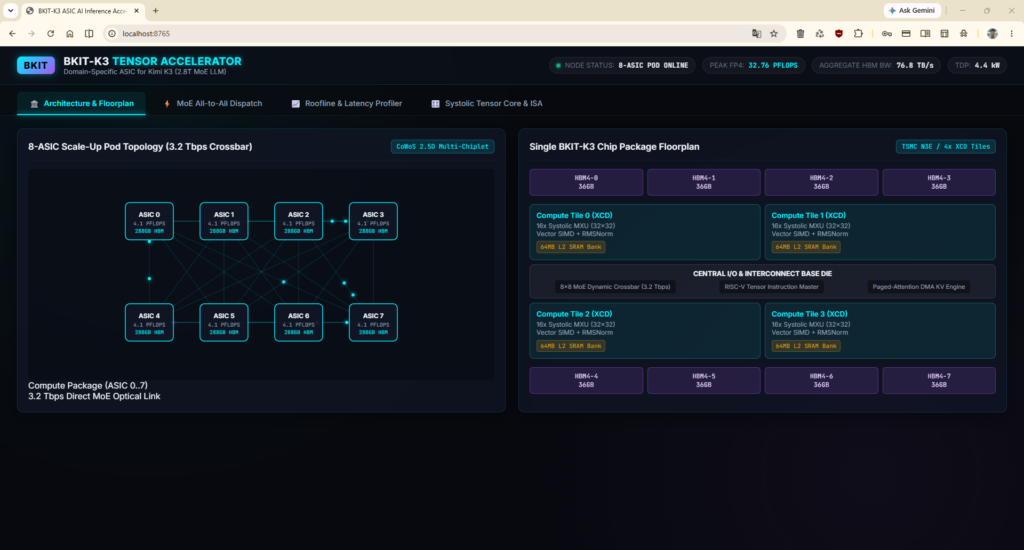Click the translate page icon

pyautogui.click(x=756, y=33)
